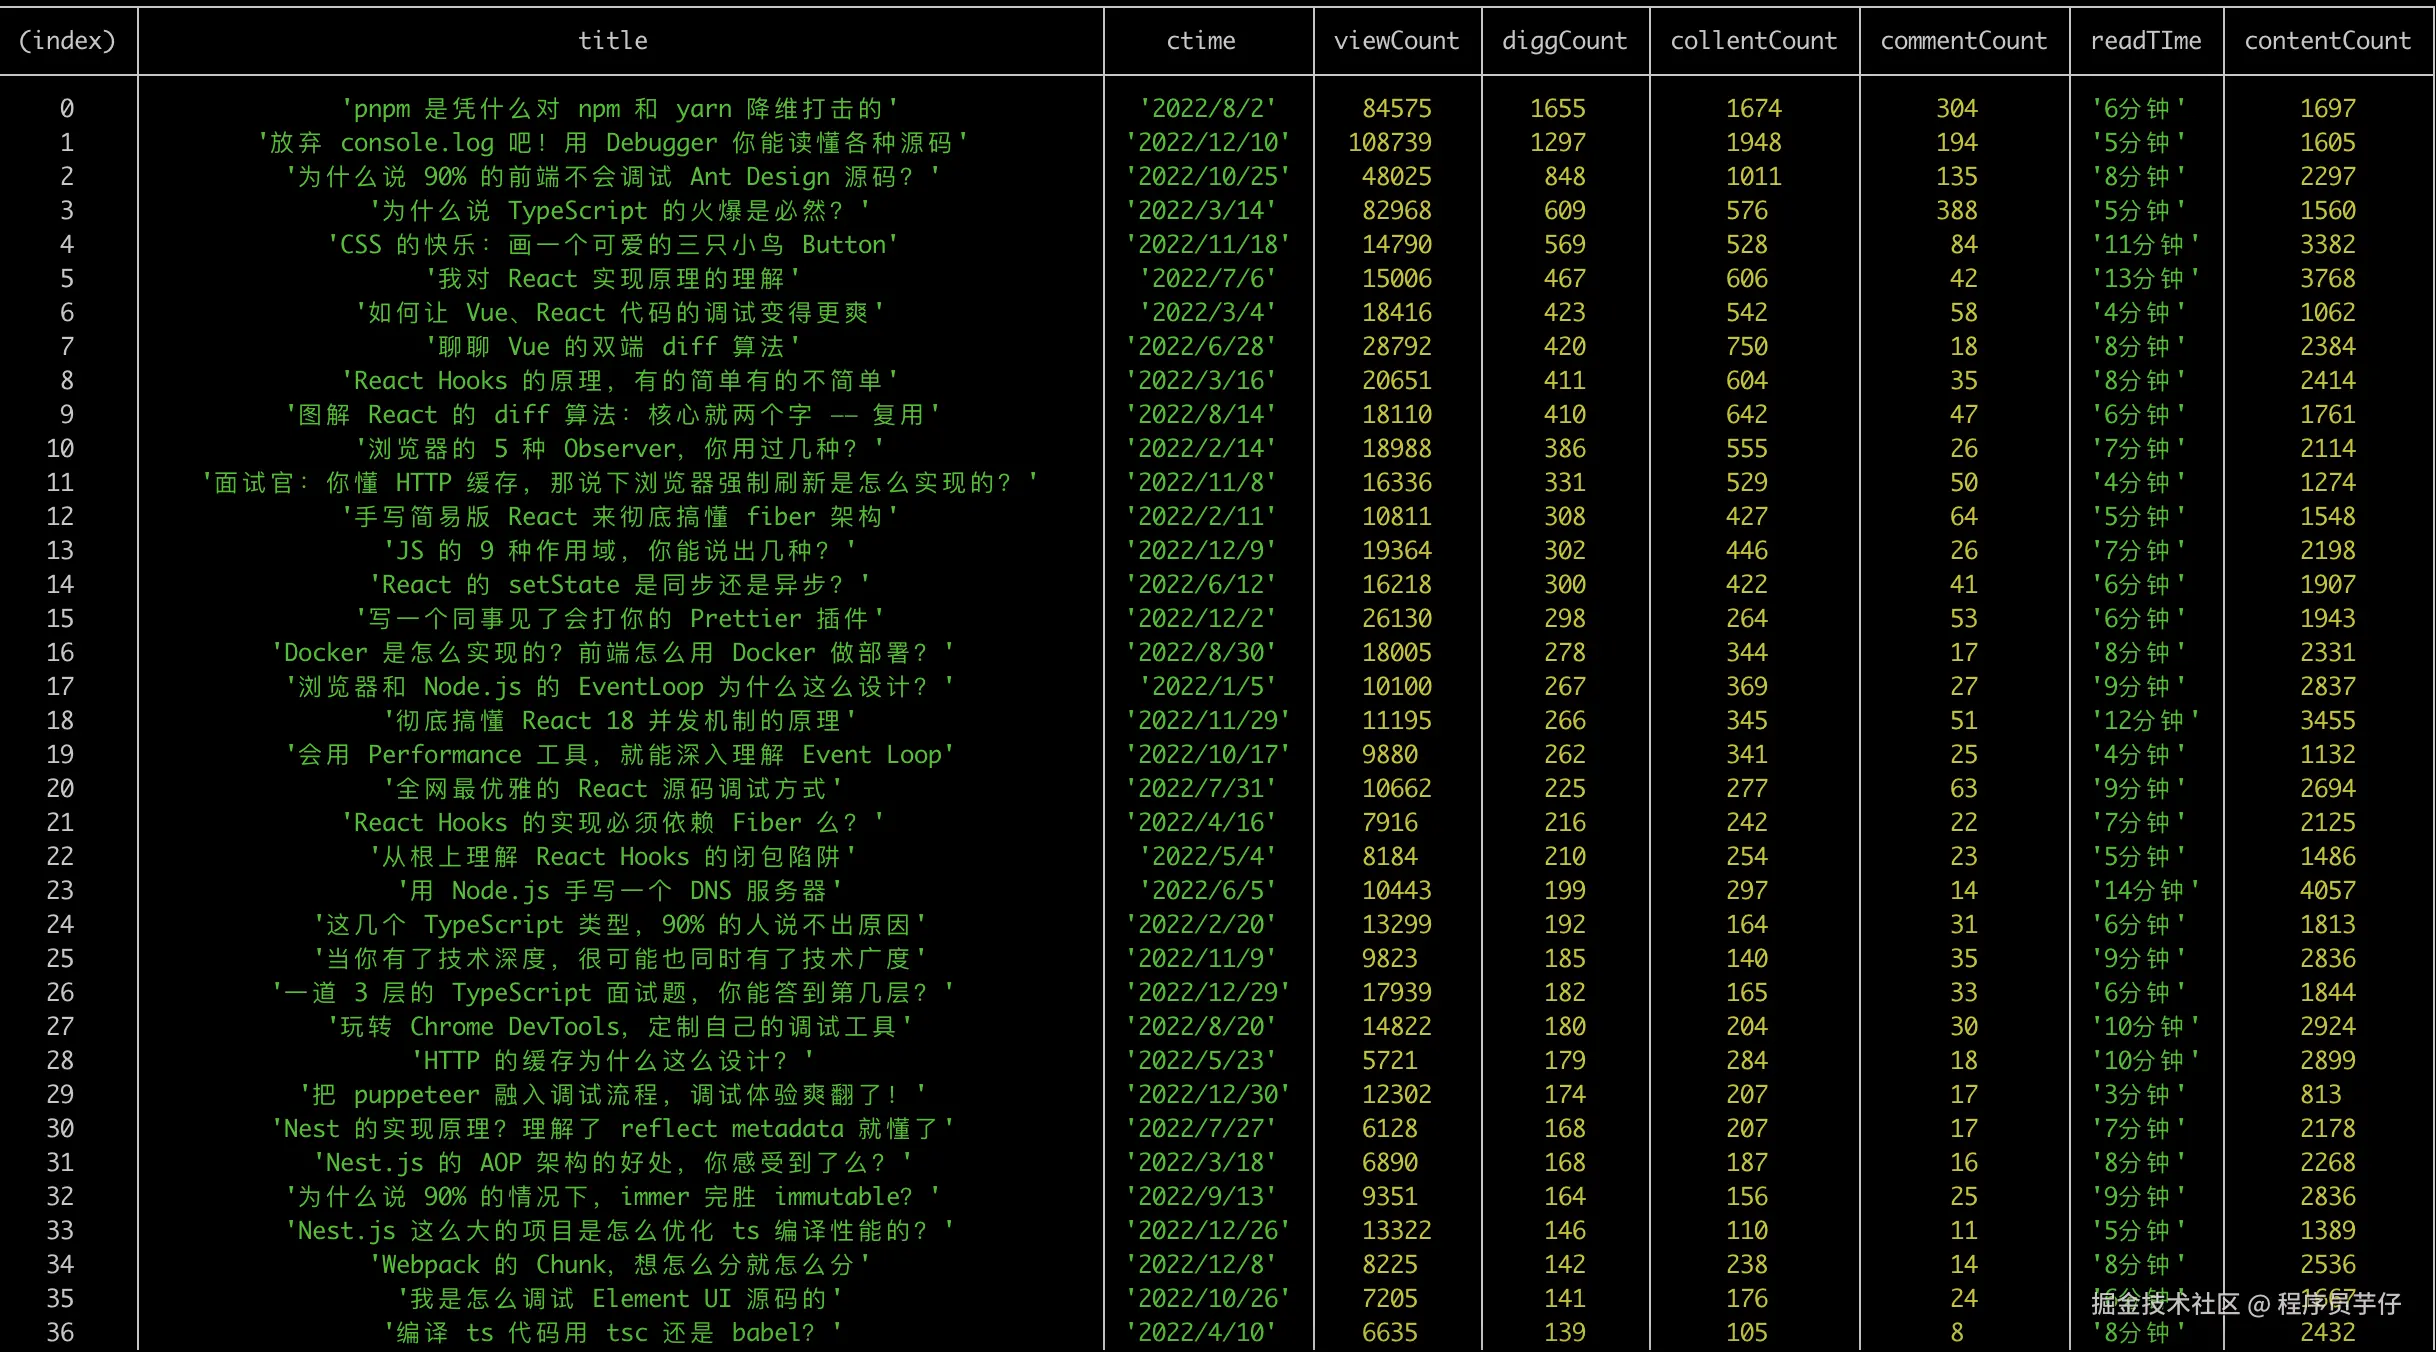Select title '手写简易版 React 来彻底搞懂 fiber 架构'
The image size is (2436, 1352).
pos(620,517)
